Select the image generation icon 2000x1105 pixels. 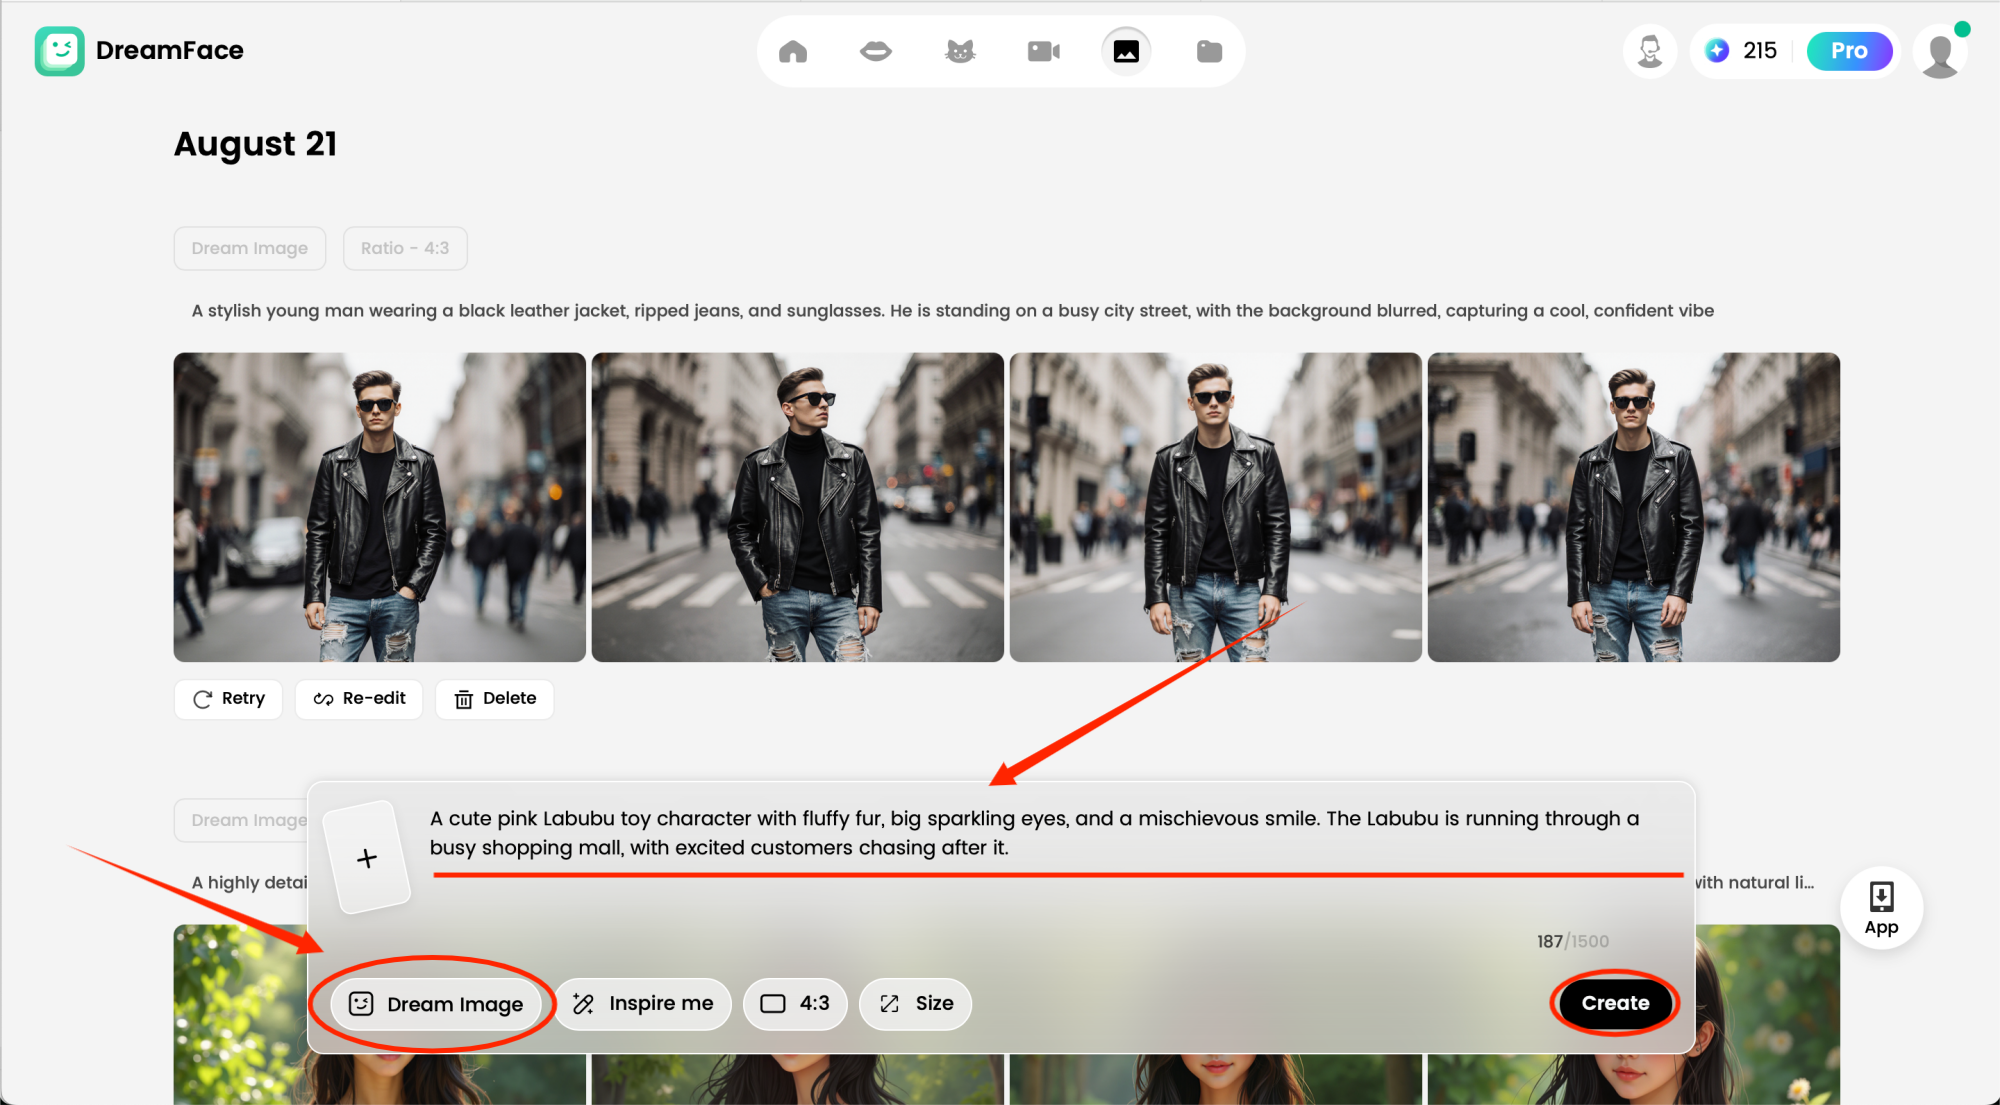[1126, 51]
